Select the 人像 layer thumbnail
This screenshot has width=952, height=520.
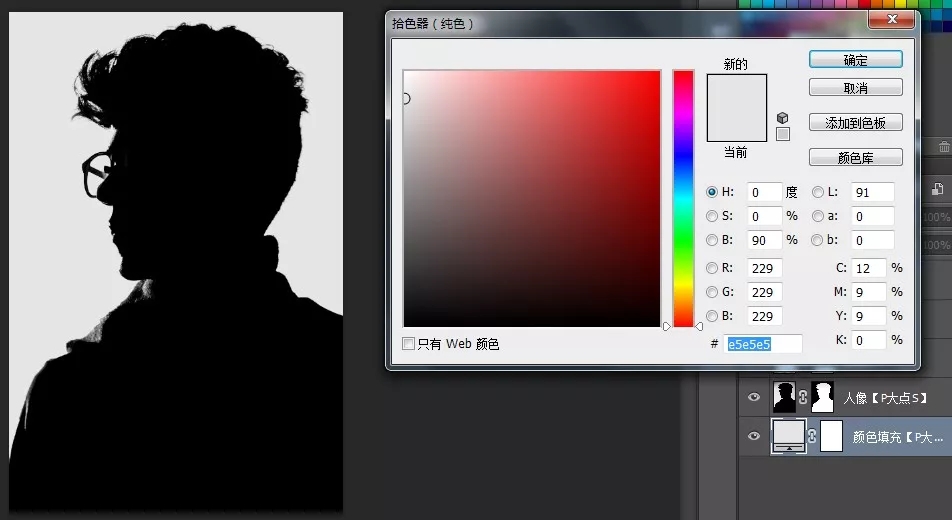pyautogui.click(x=784, y=397)
